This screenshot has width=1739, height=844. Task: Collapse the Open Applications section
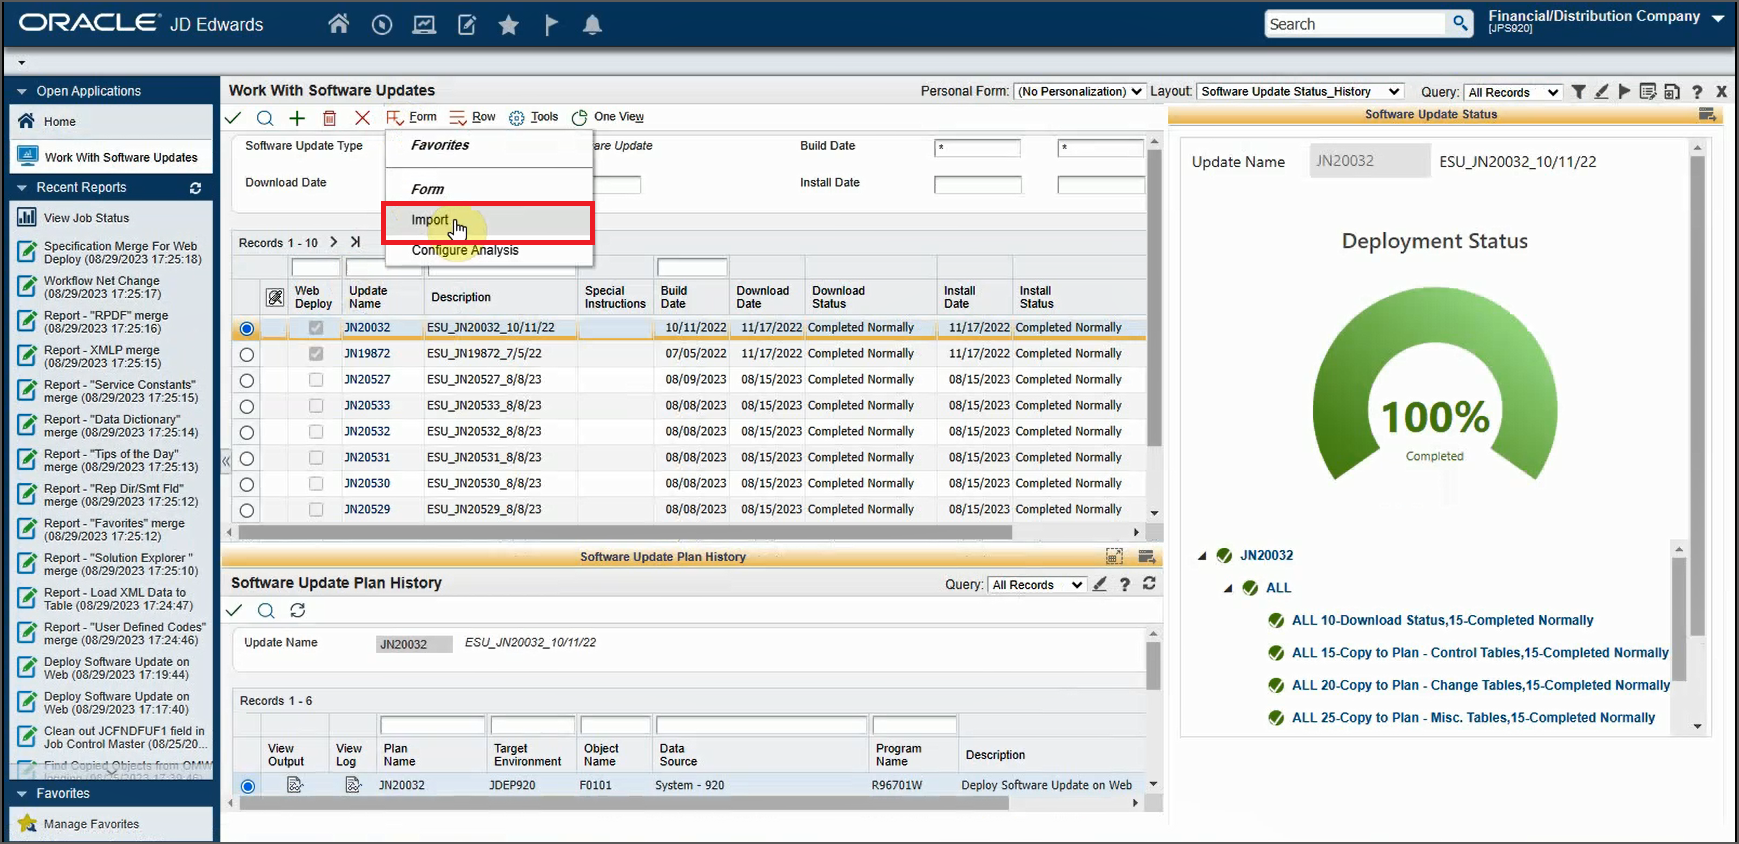(x=21, y=91)
